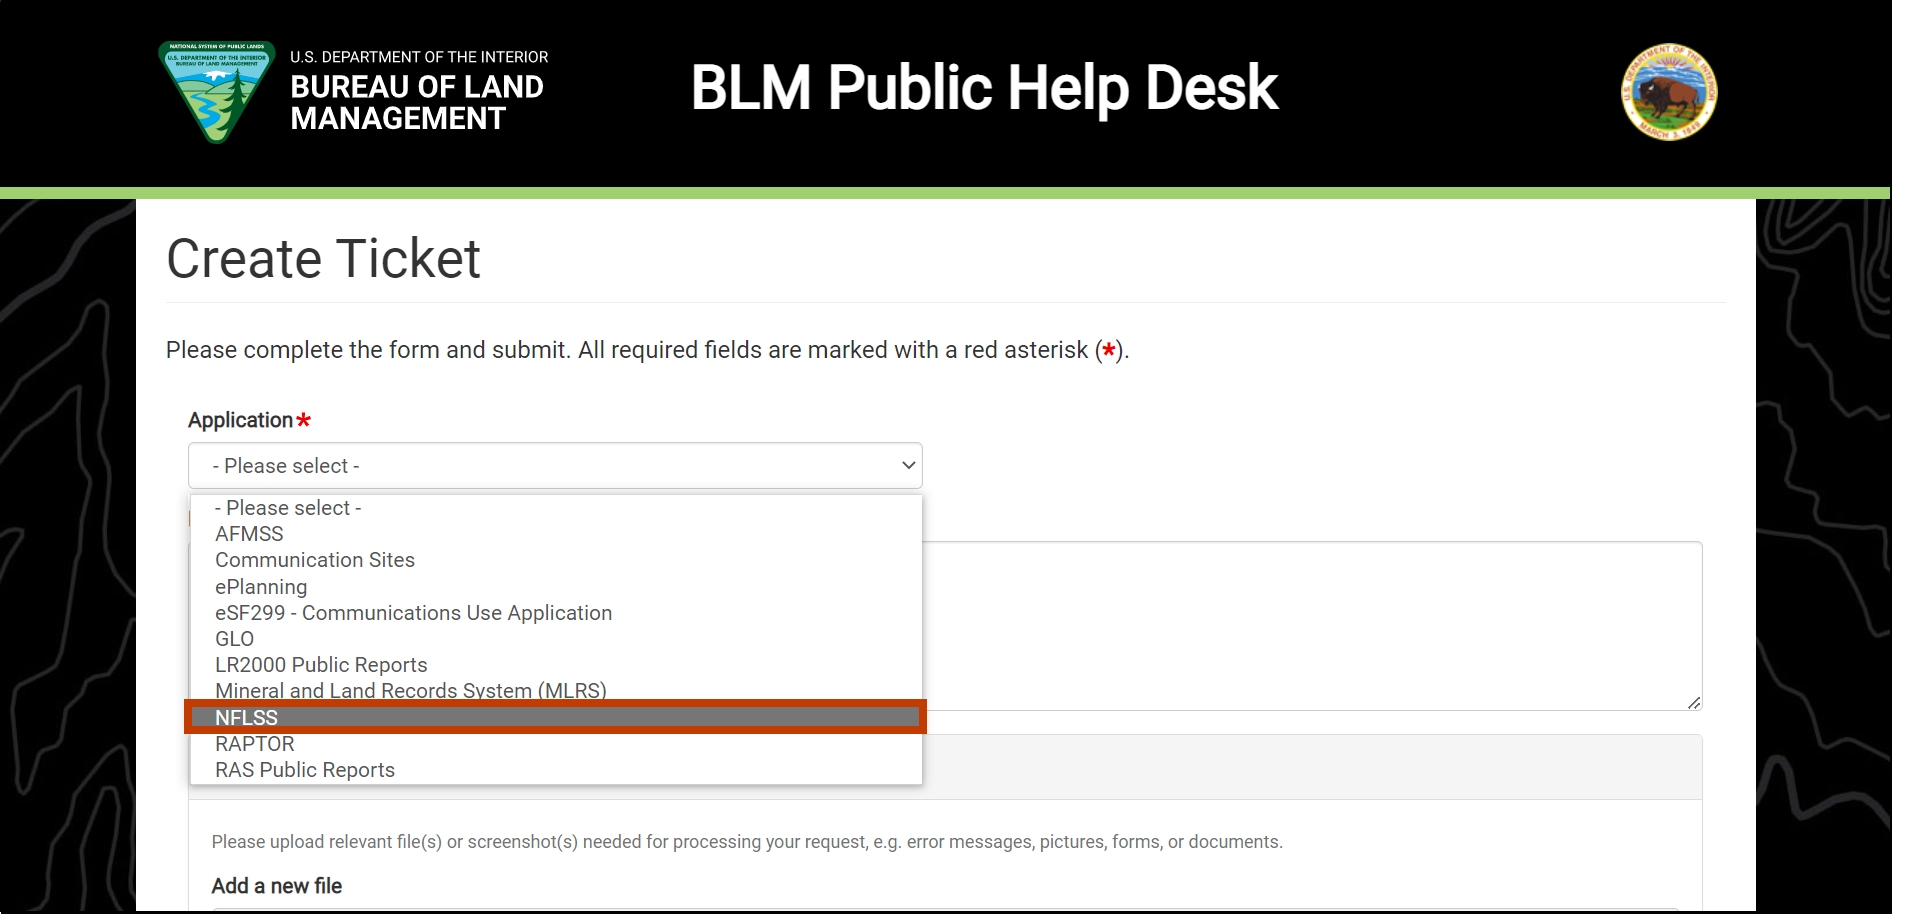Click the BLM triangle logo in the header
The height and width of the screenshot is (921, 1919).
(x=216, y=92)
